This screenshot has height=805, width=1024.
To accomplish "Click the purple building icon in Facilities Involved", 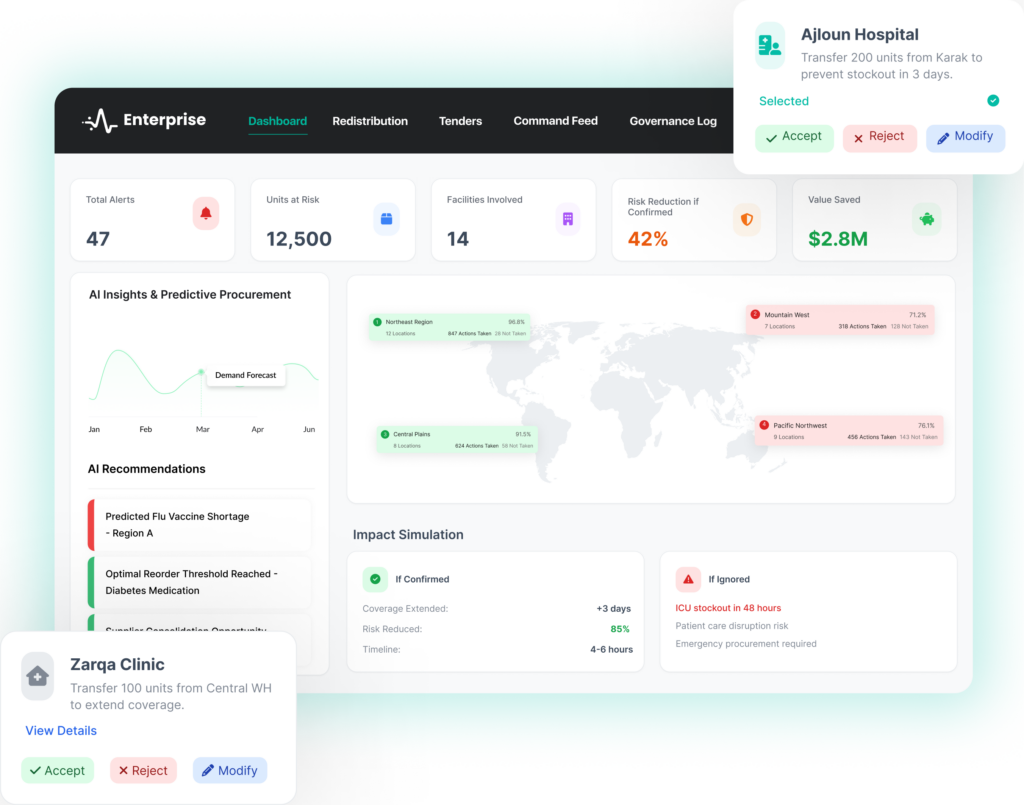I will coord(567,218).
